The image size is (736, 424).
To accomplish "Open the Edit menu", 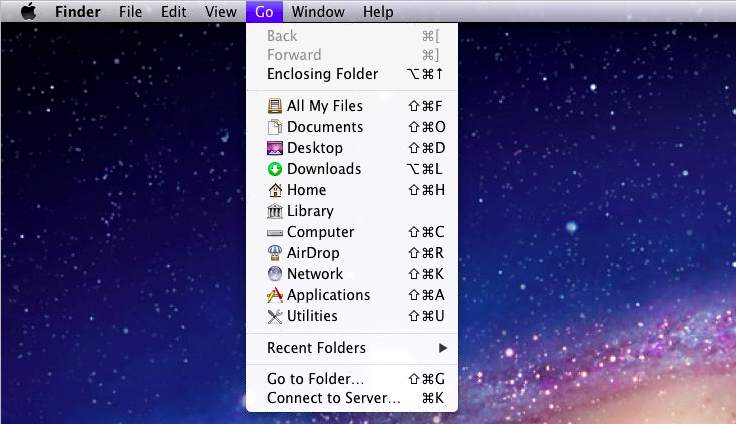I will [173, 11].
